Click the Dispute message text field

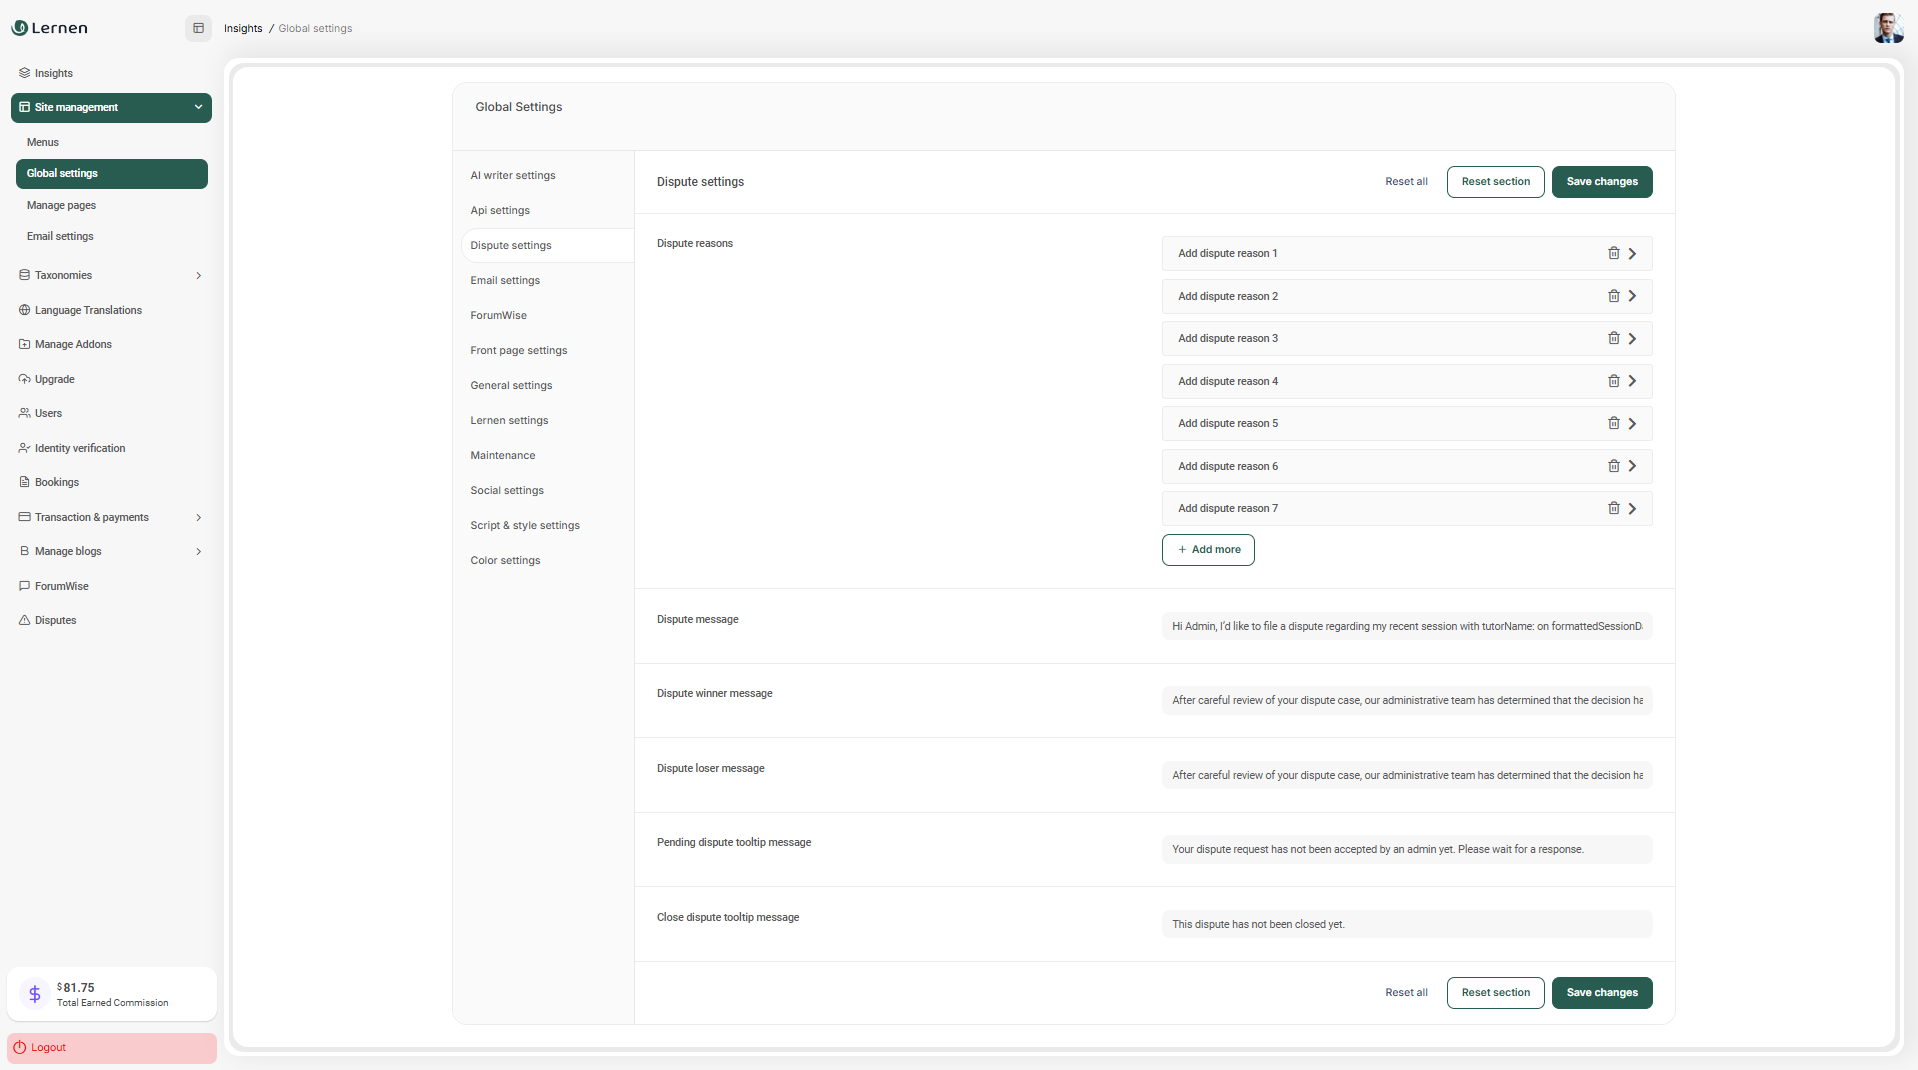tap(1406, 626)
